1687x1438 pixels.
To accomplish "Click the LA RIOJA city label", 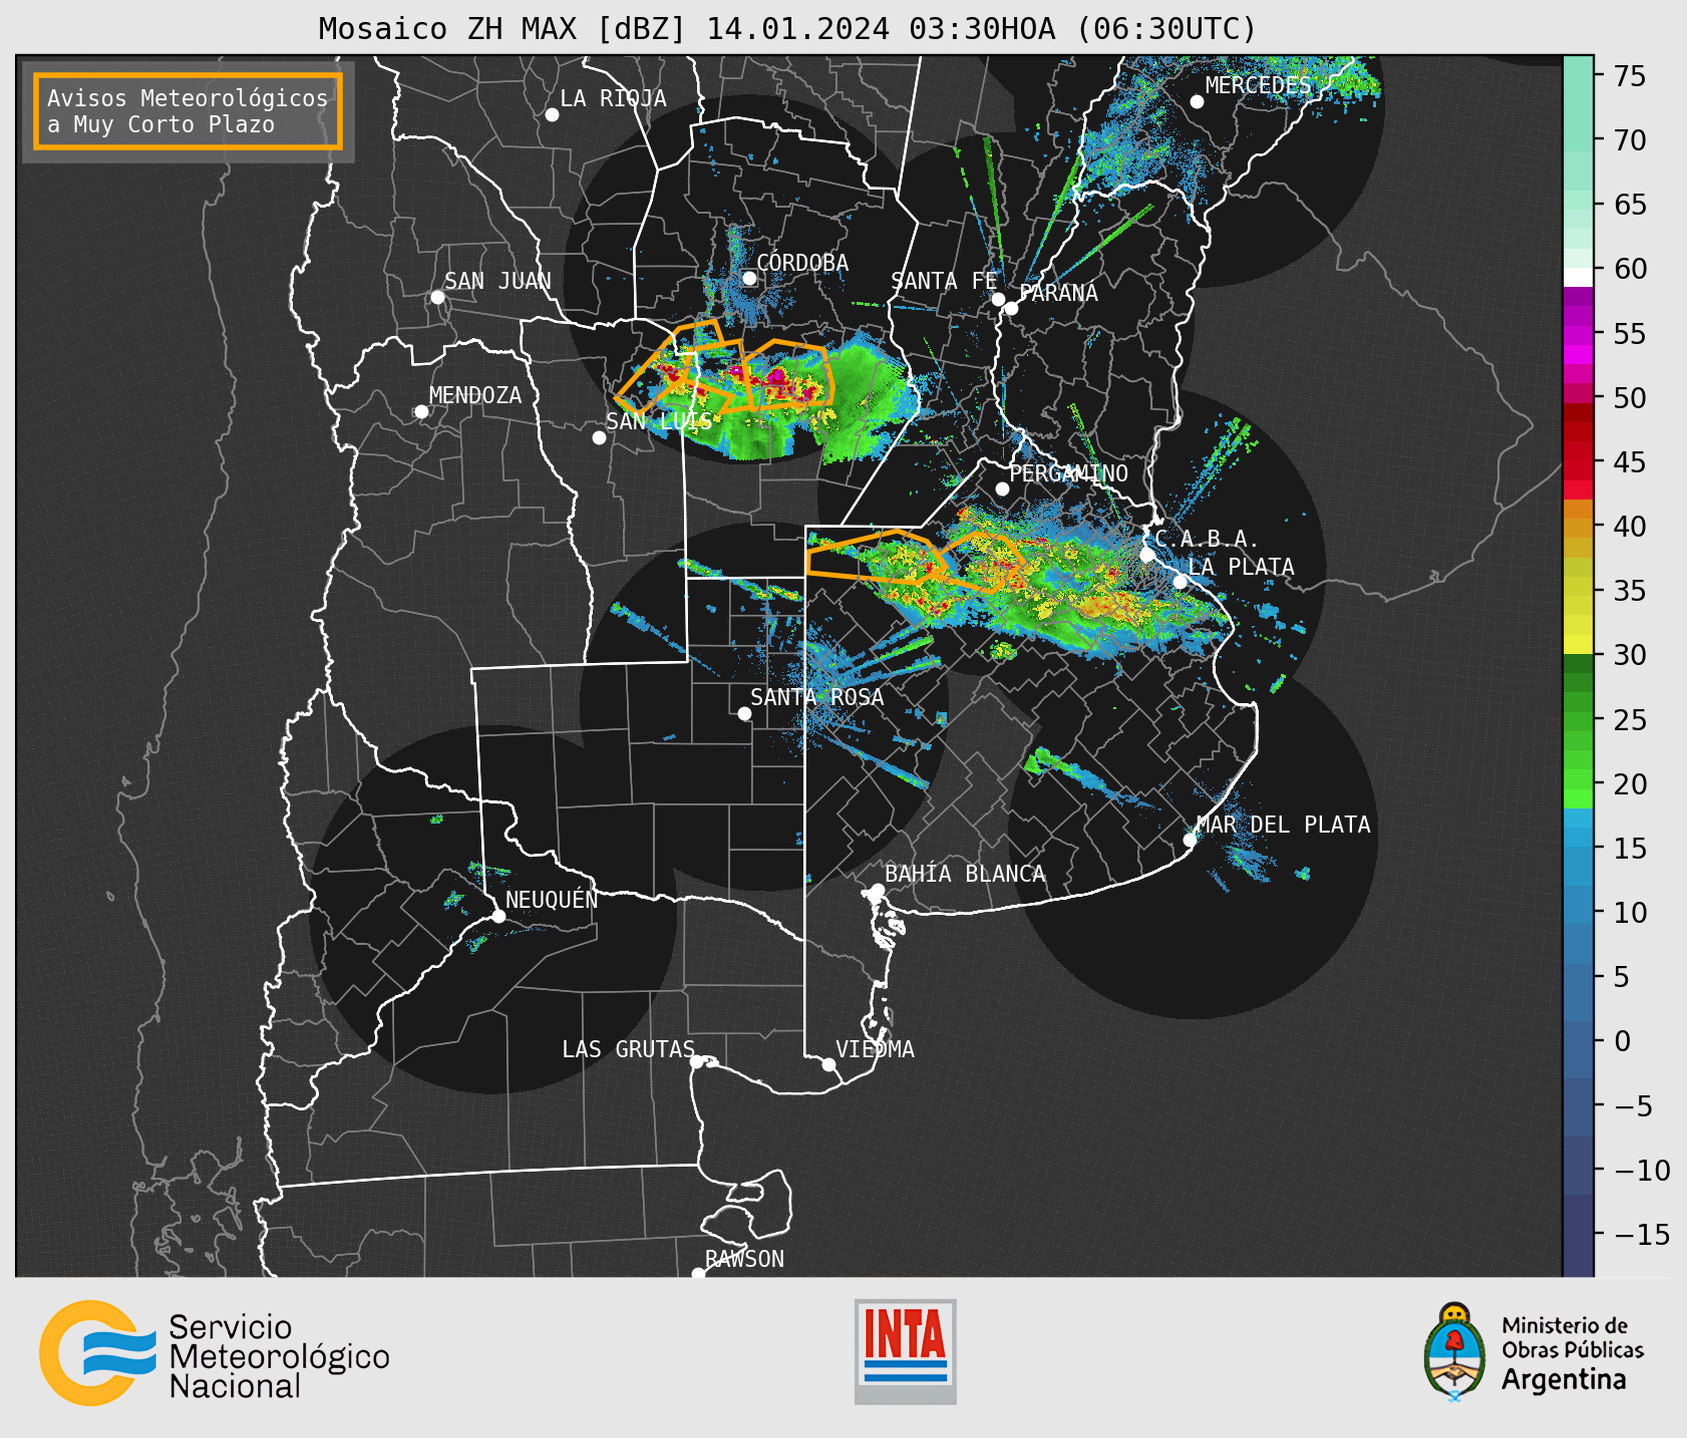I will tap(613, 98).
